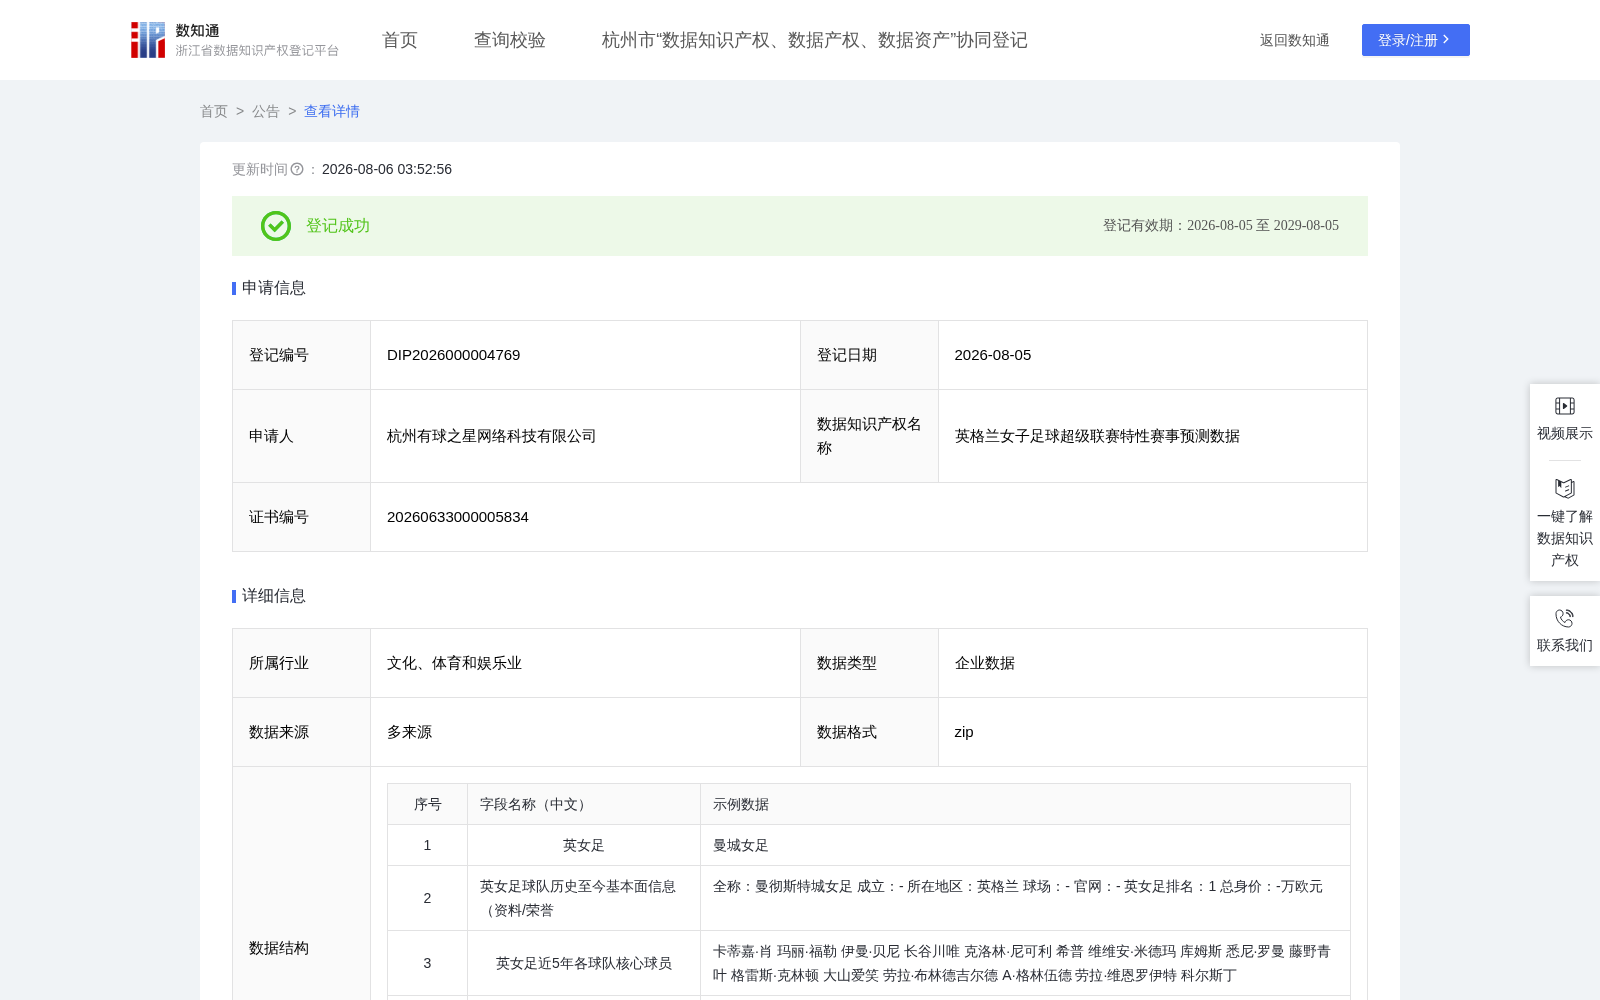The height and width of the screenshot is (1000, 1600).
Task: Click the 所属行业 label cell
Action: point(302,663)
